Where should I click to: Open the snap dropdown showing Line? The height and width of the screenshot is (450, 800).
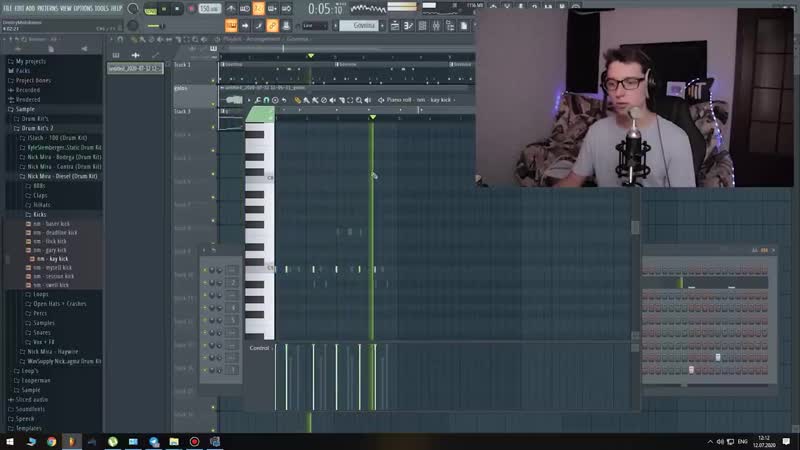pos(314,26)
